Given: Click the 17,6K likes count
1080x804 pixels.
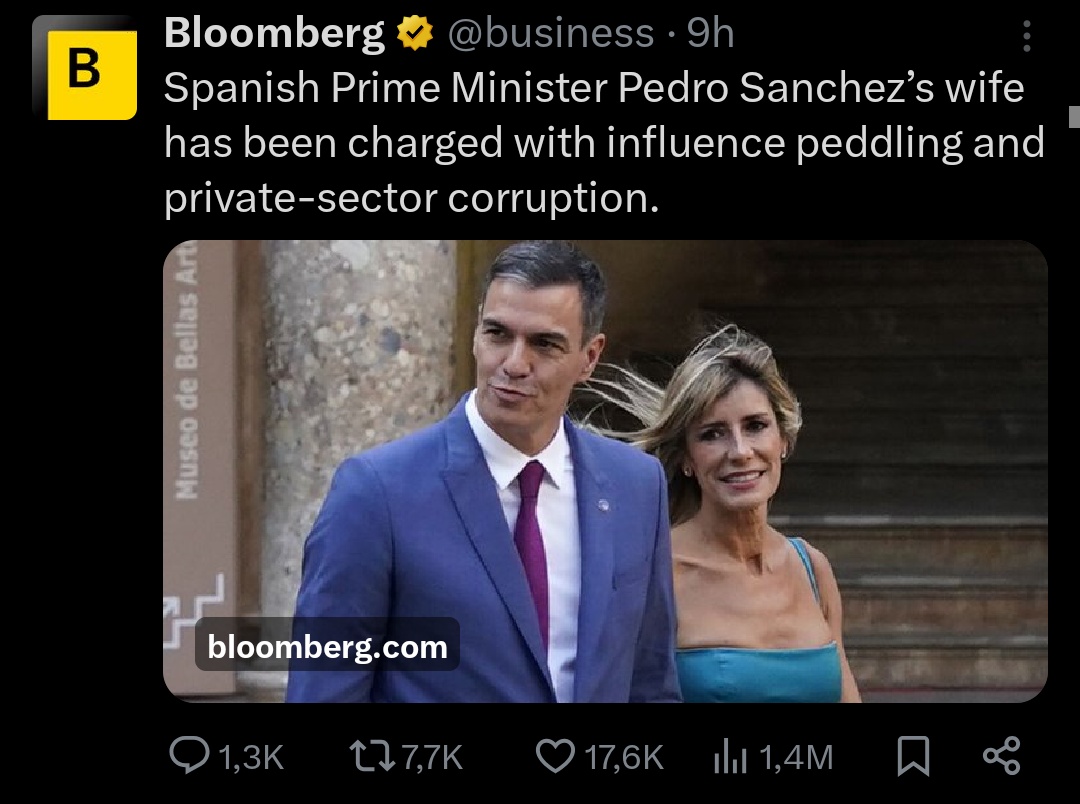Looking at the screenshot, I should click(x=624, y=757).
